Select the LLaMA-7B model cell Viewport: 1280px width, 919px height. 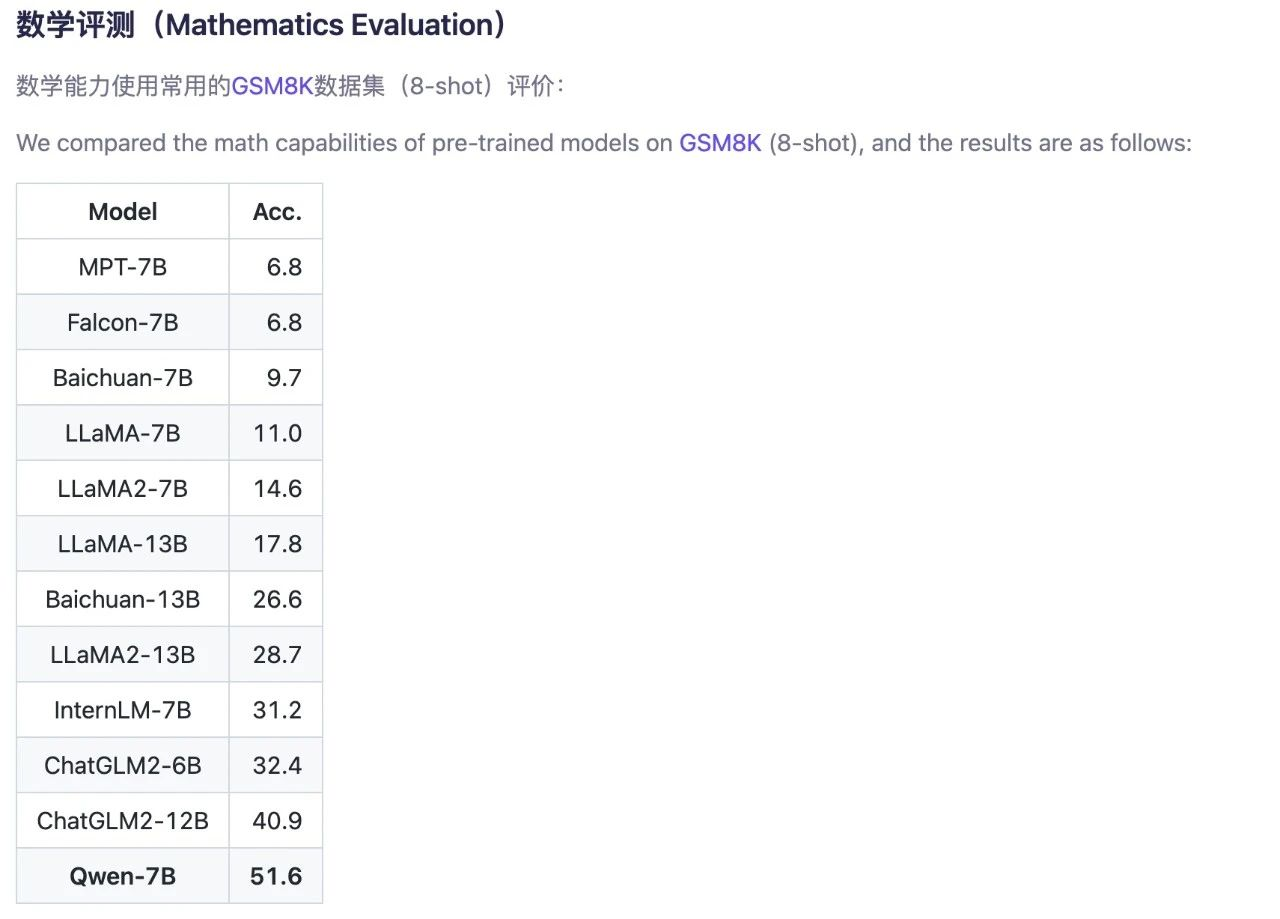click(x=123, y=433)
